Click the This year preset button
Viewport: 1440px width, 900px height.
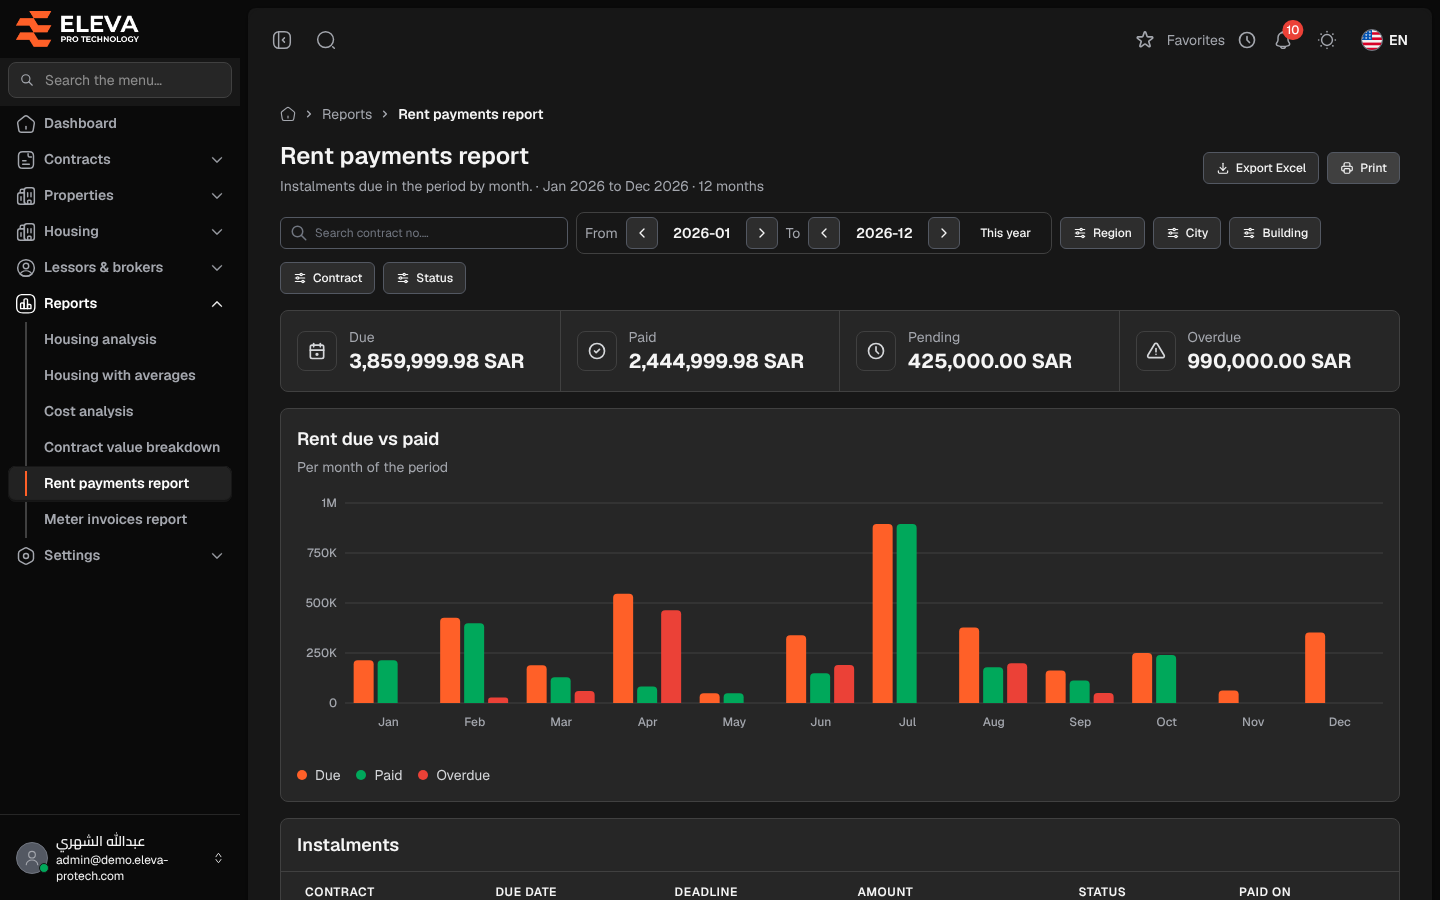coord(1005,233)
